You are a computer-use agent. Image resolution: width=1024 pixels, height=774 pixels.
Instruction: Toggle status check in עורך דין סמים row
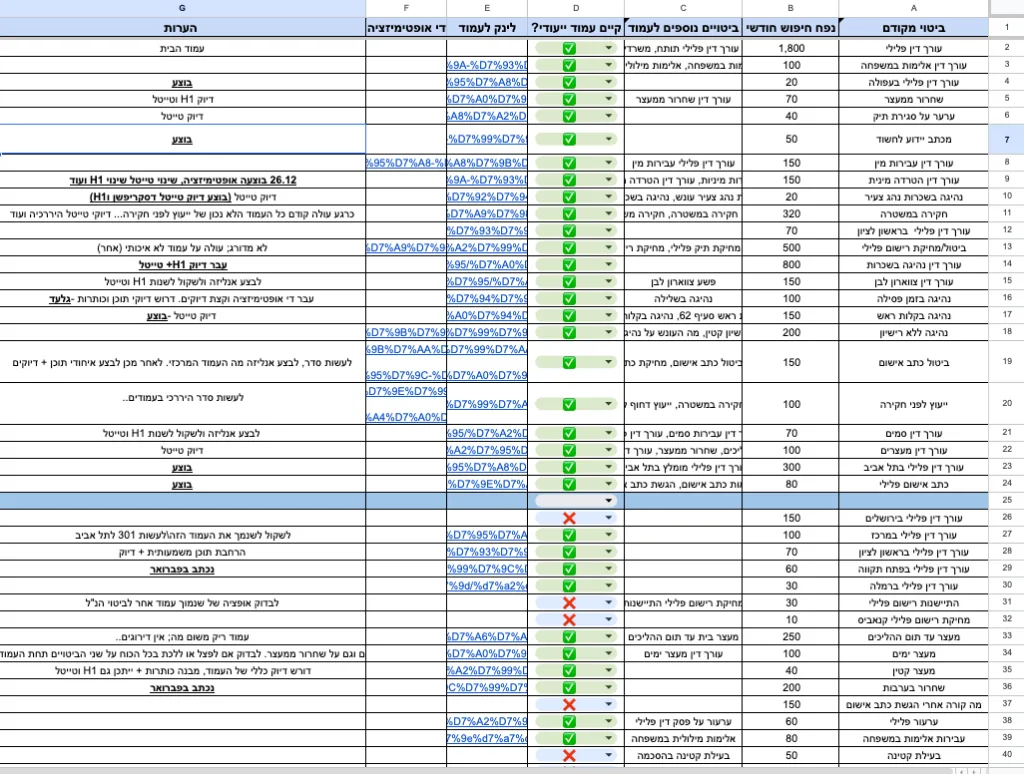pyautogui.click(x=569, y=434)
